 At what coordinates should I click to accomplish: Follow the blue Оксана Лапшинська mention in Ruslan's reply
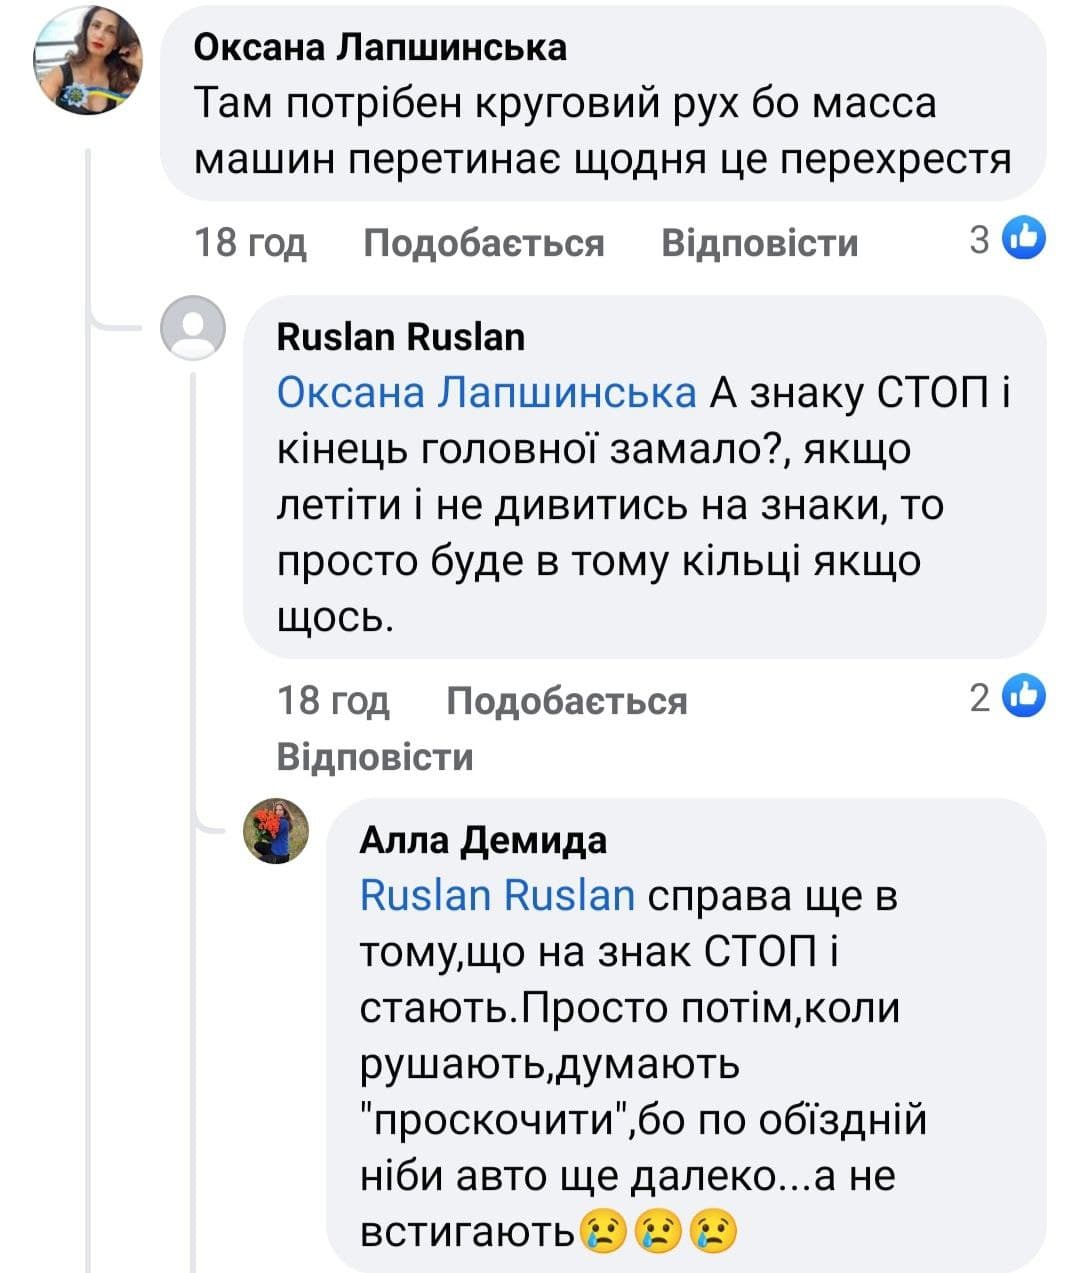point(486,394)
